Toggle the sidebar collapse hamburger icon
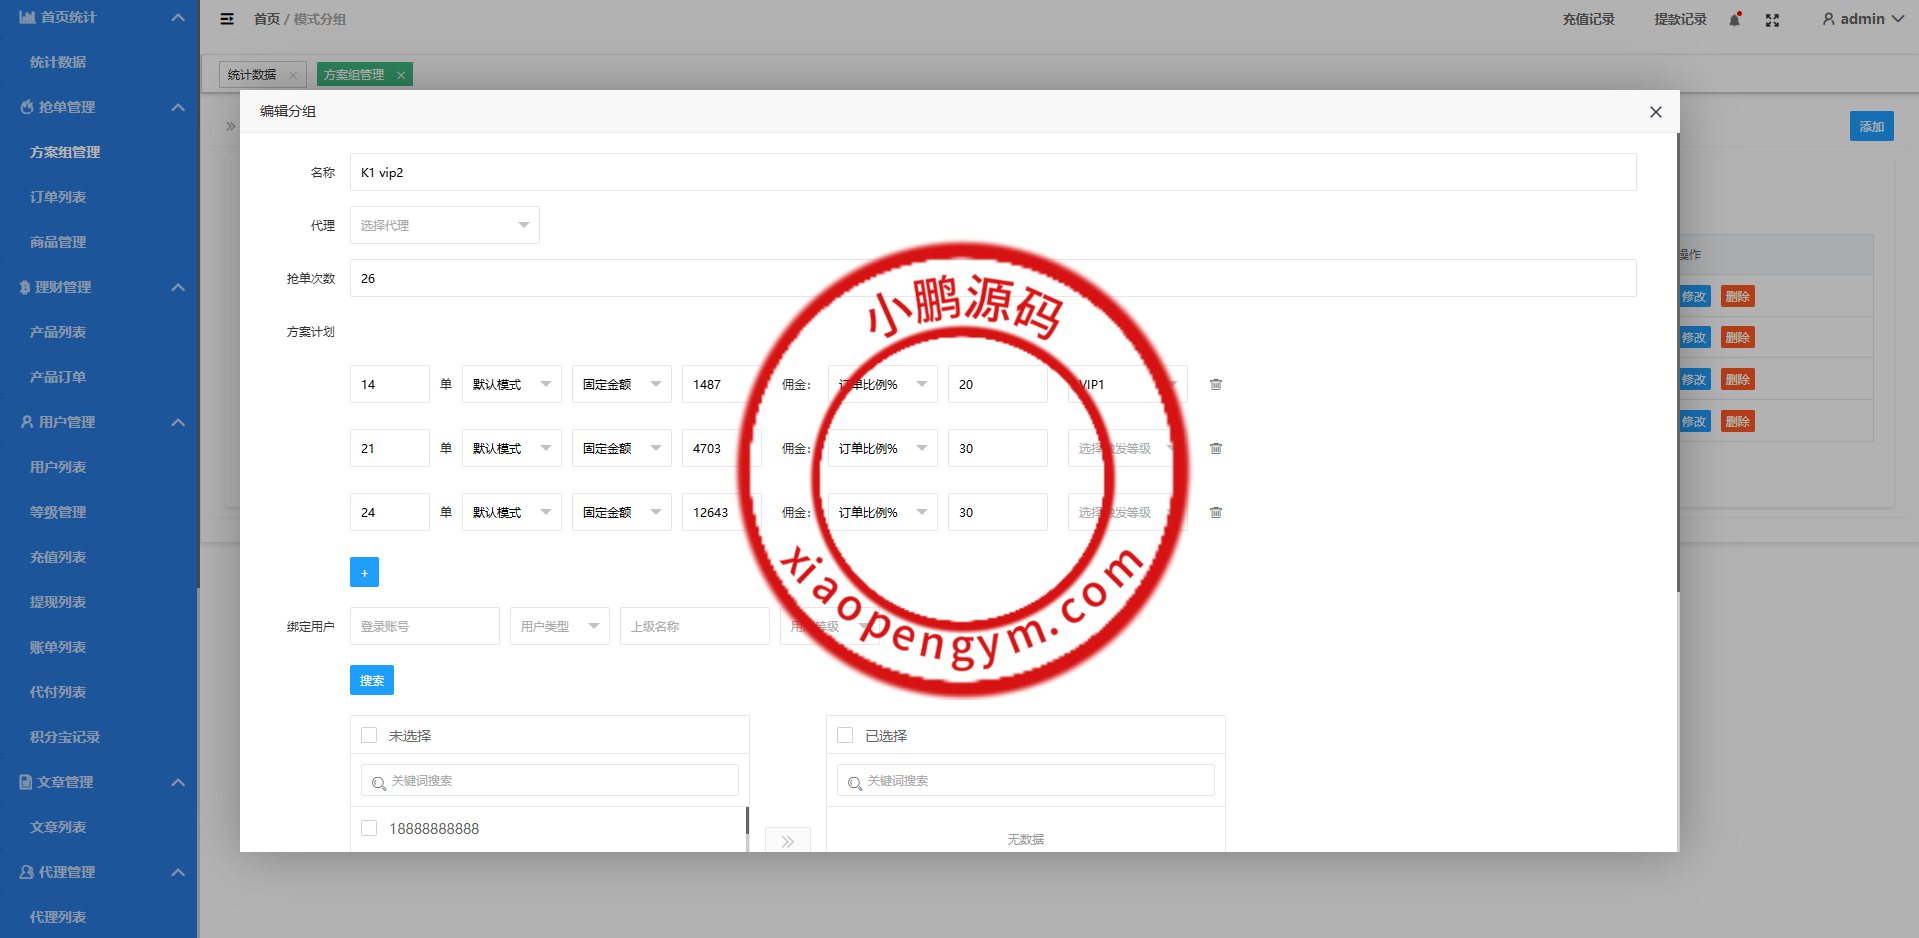1919x938 pixels. 227,19
